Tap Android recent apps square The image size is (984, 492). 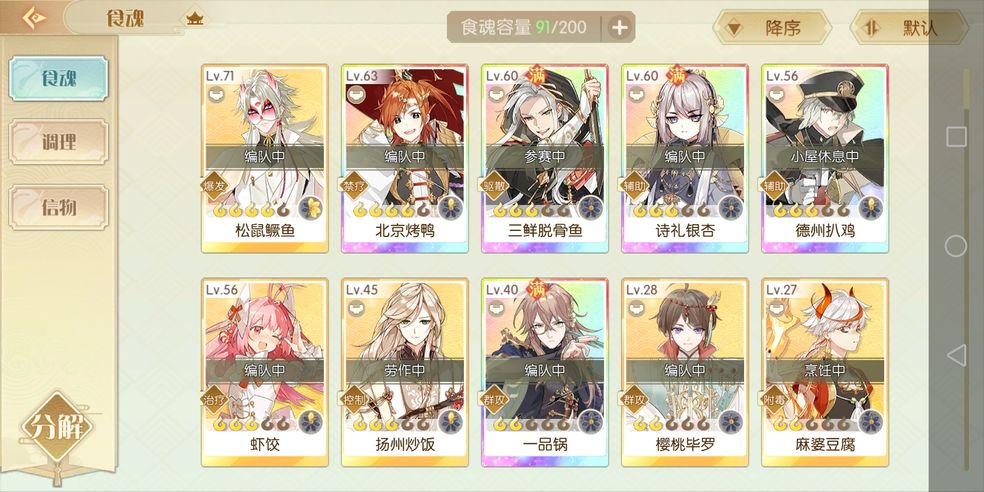click(x=956, y=136)
